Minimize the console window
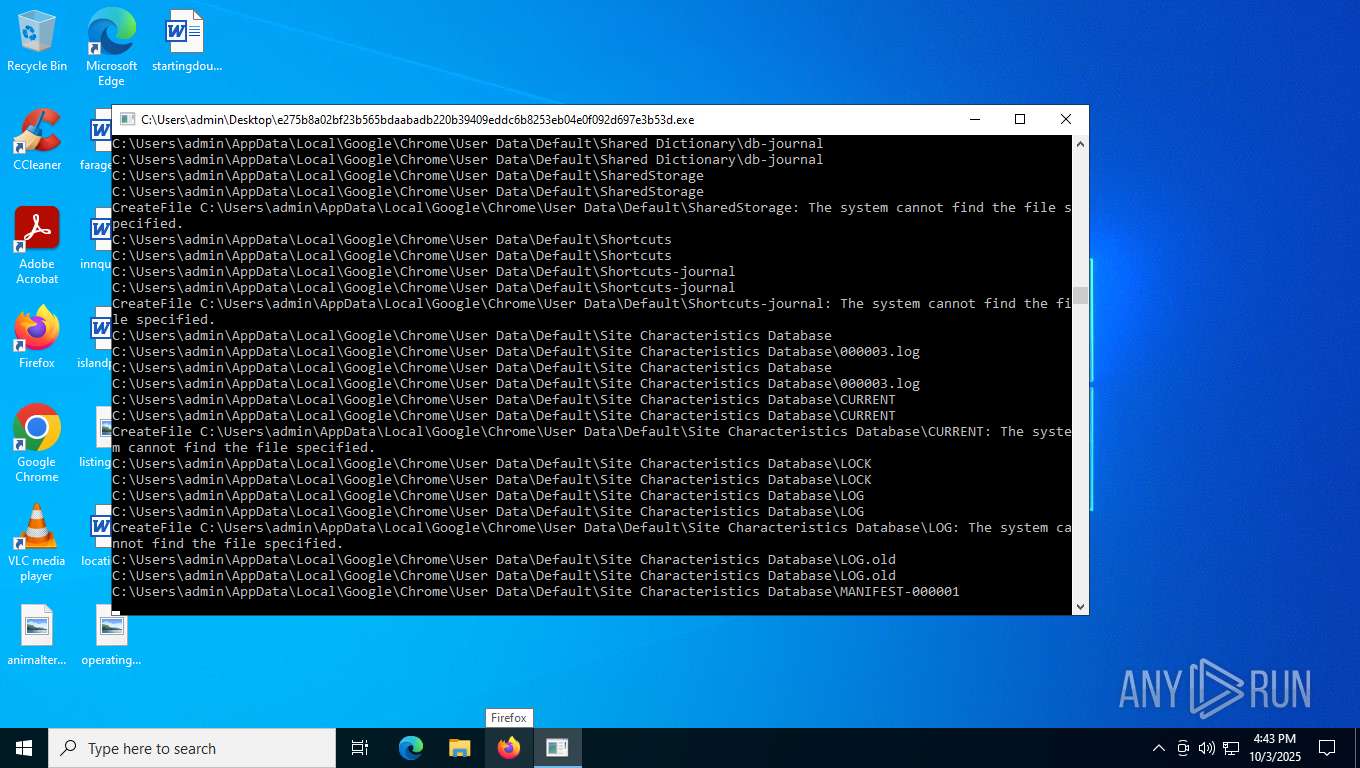The width and height of the screenshot is (1360, 768). (974, 119)
